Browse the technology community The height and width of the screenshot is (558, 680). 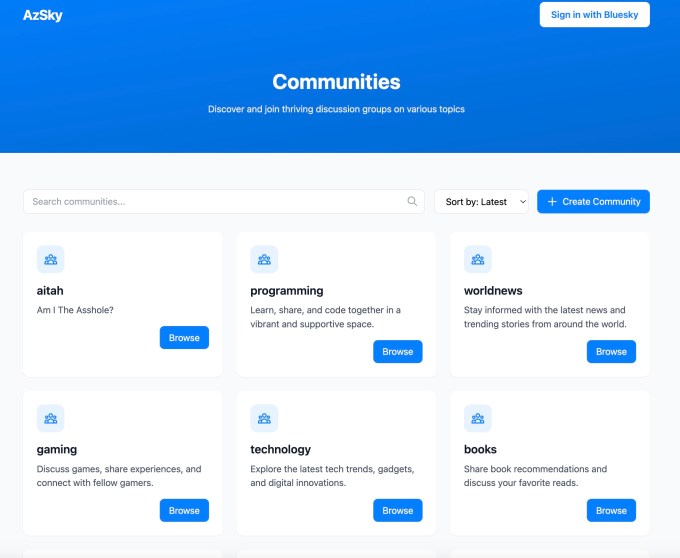tap(398, 510)
